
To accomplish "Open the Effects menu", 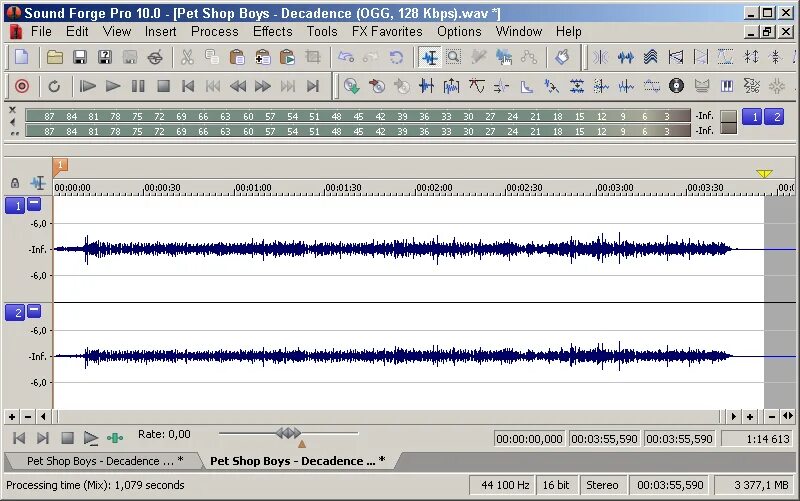I will point(272,32).
